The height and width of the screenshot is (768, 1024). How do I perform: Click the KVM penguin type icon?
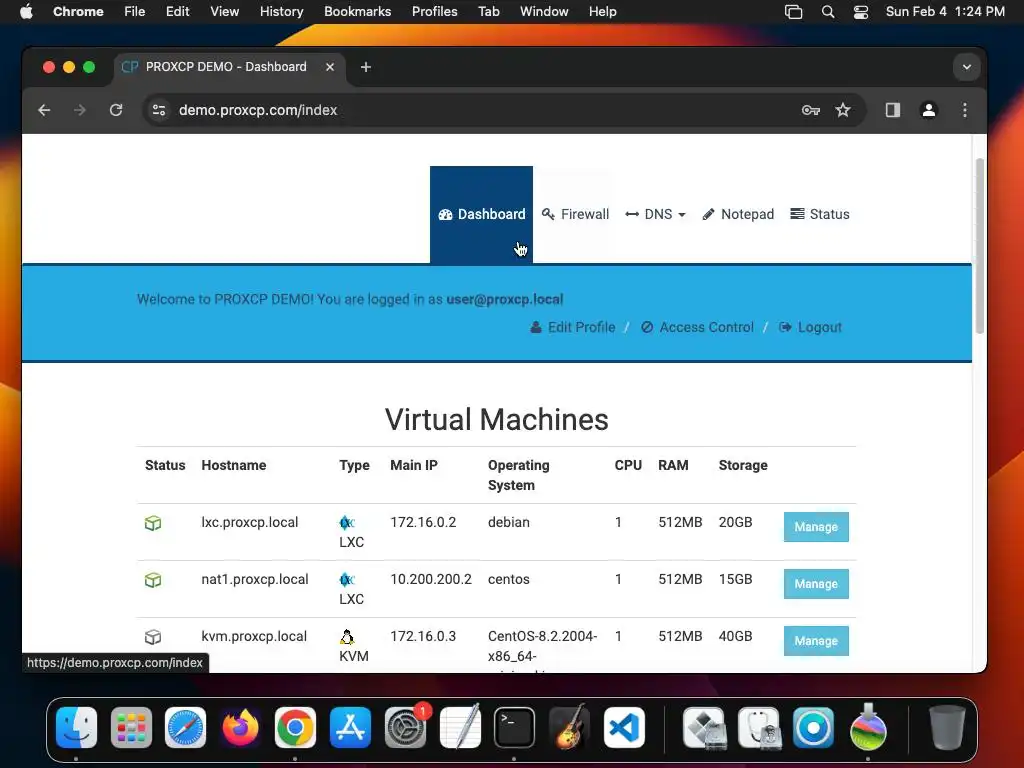tap(347, 637)
